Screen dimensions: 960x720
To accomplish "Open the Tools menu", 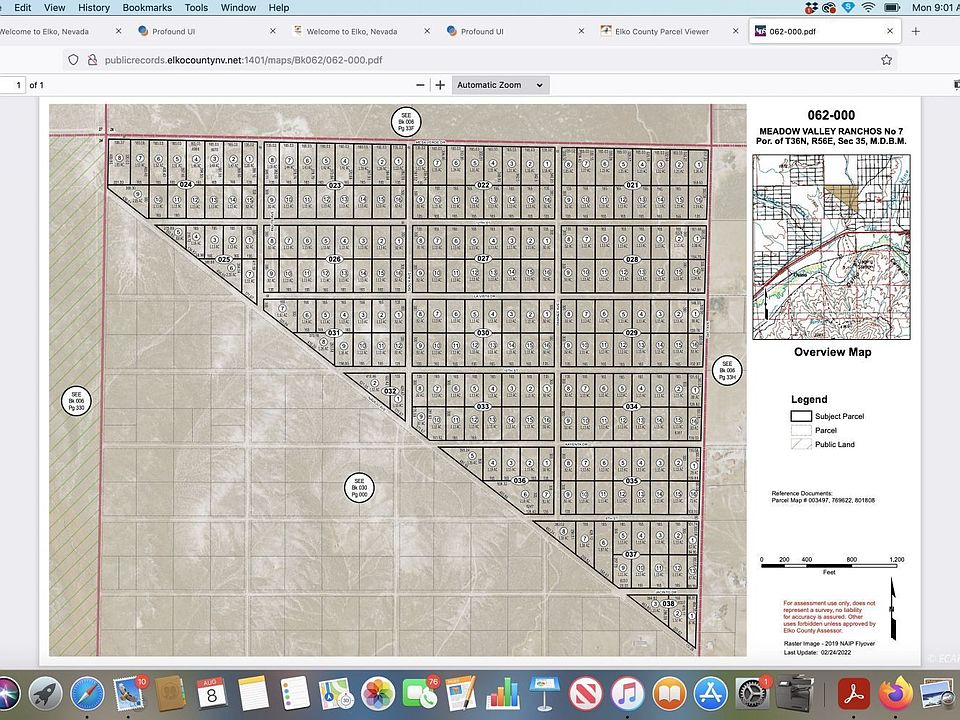I will pos(196,7).
